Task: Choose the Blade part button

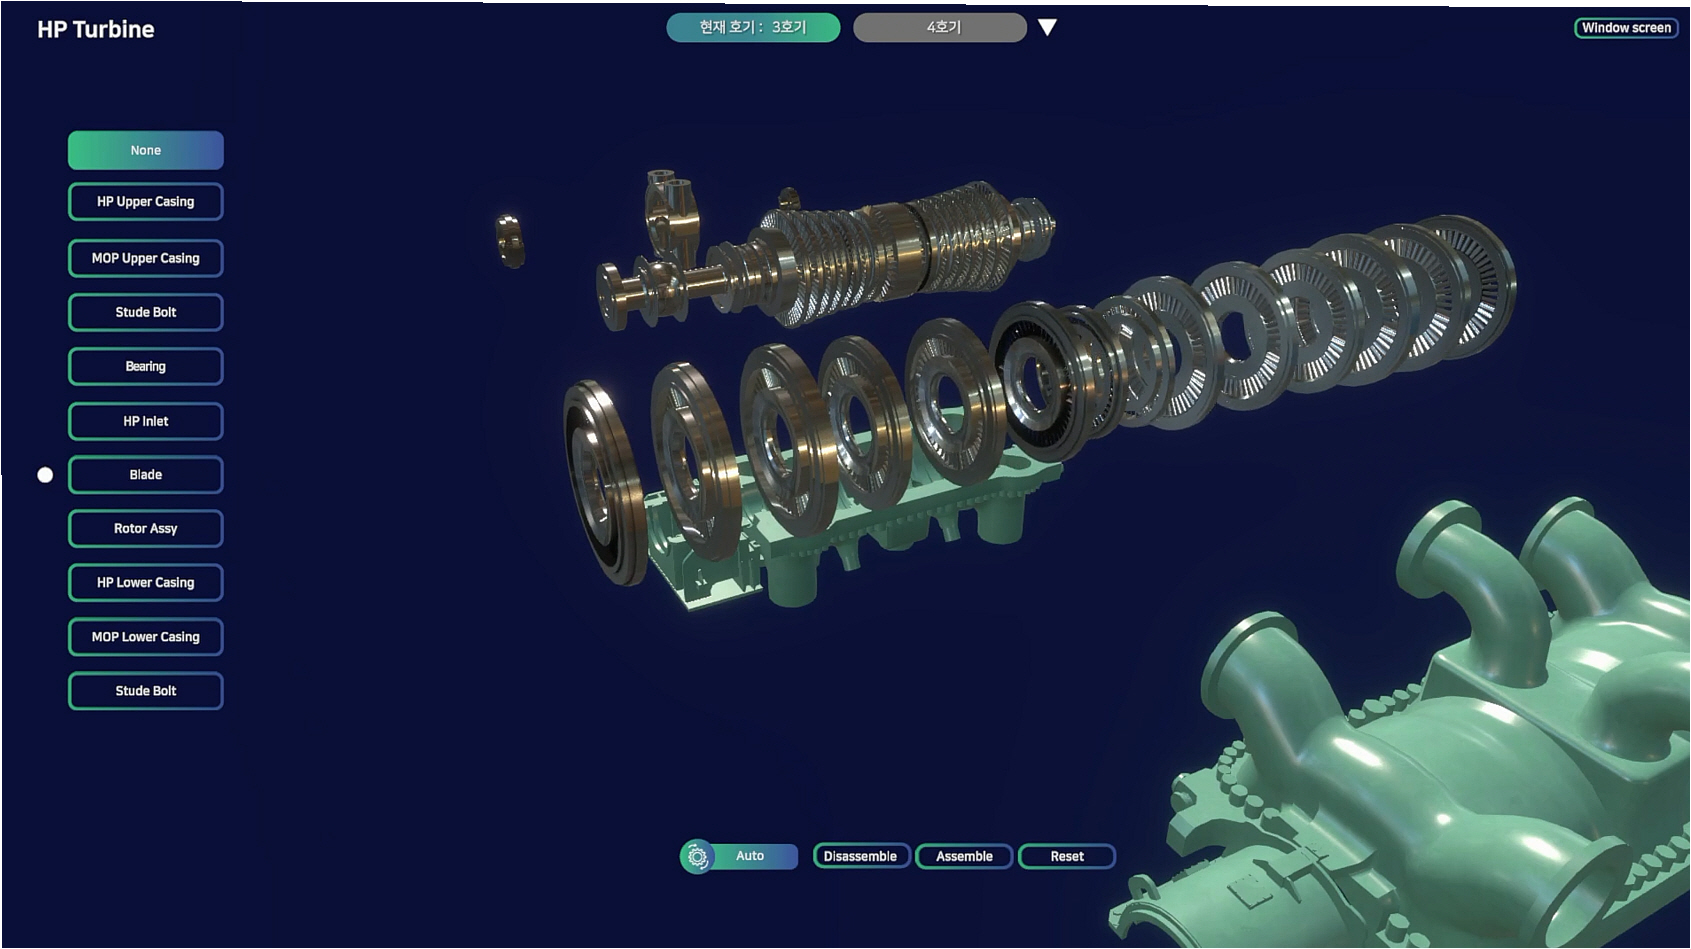Action: (x=146, y=475)
